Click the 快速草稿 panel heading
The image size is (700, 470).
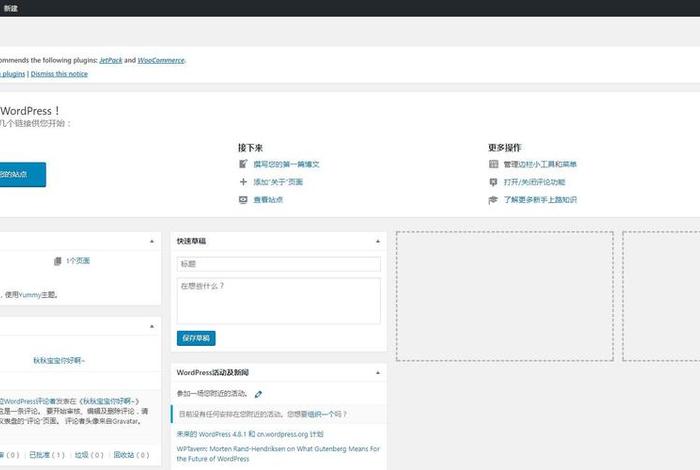191,241
